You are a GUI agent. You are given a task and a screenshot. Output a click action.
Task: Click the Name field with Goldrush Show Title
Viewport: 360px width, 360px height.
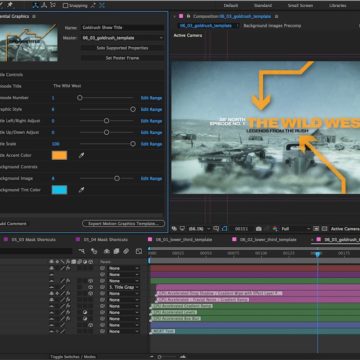click(123, 28)
